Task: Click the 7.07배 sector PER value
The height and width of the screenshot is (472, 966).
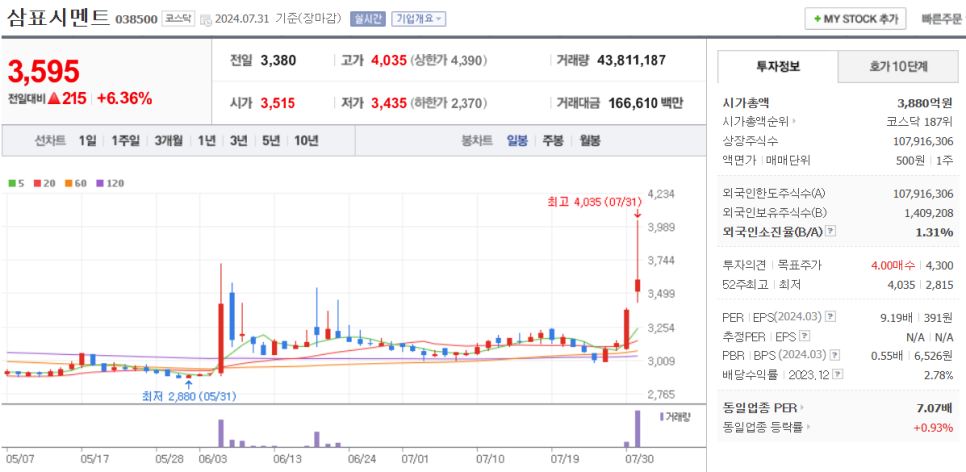Action: coord(935,408)
